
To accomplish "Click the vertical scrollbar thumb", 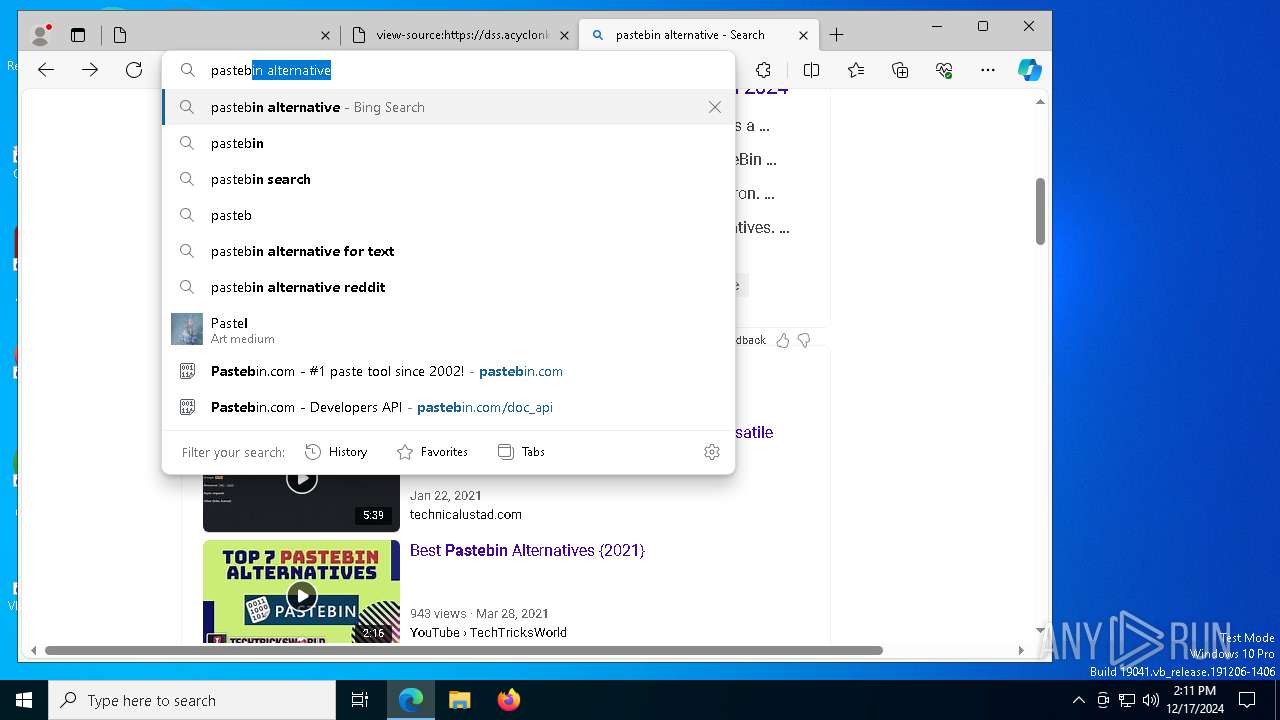I will click(x=1040, y=211).
